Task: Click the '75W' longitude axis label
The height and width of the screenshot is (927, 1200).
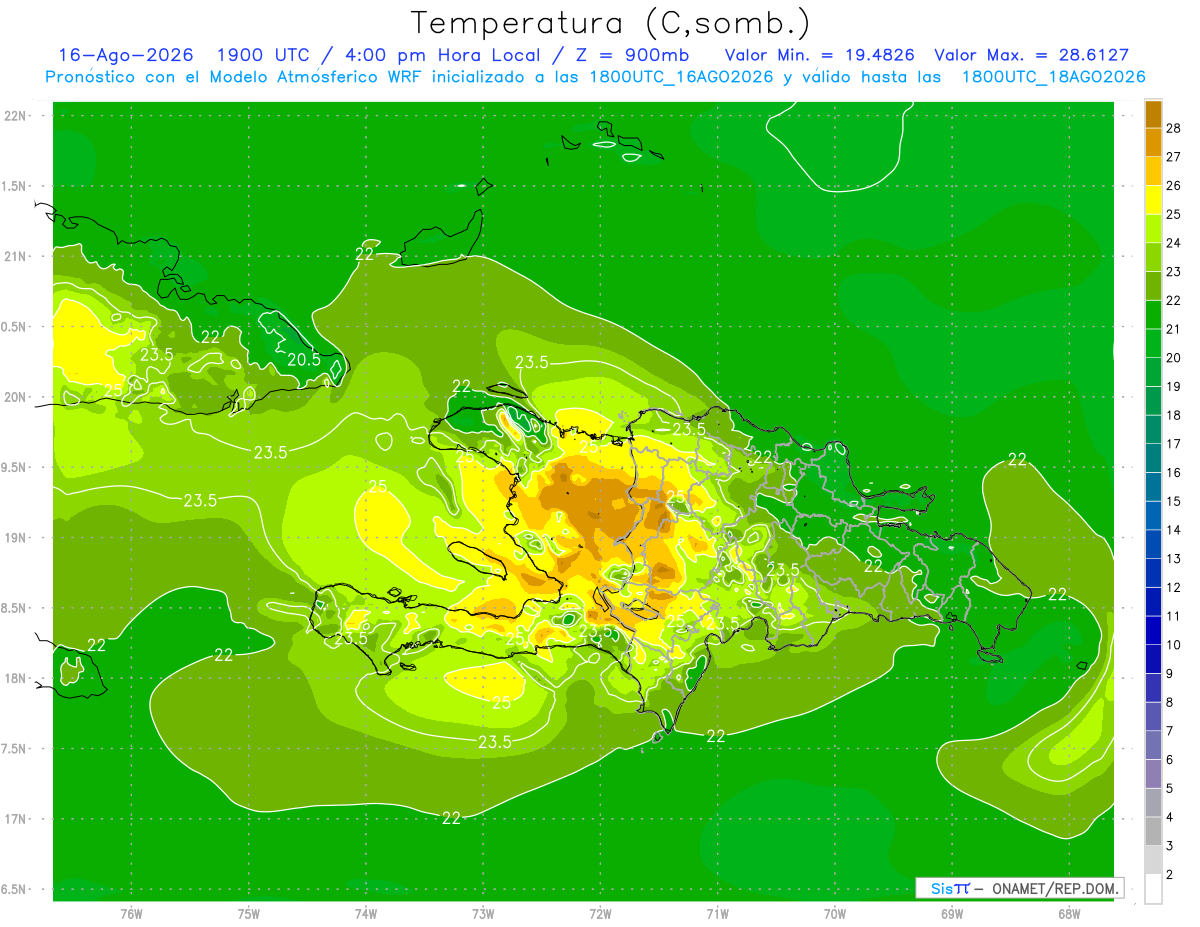Action: (249, 913)
